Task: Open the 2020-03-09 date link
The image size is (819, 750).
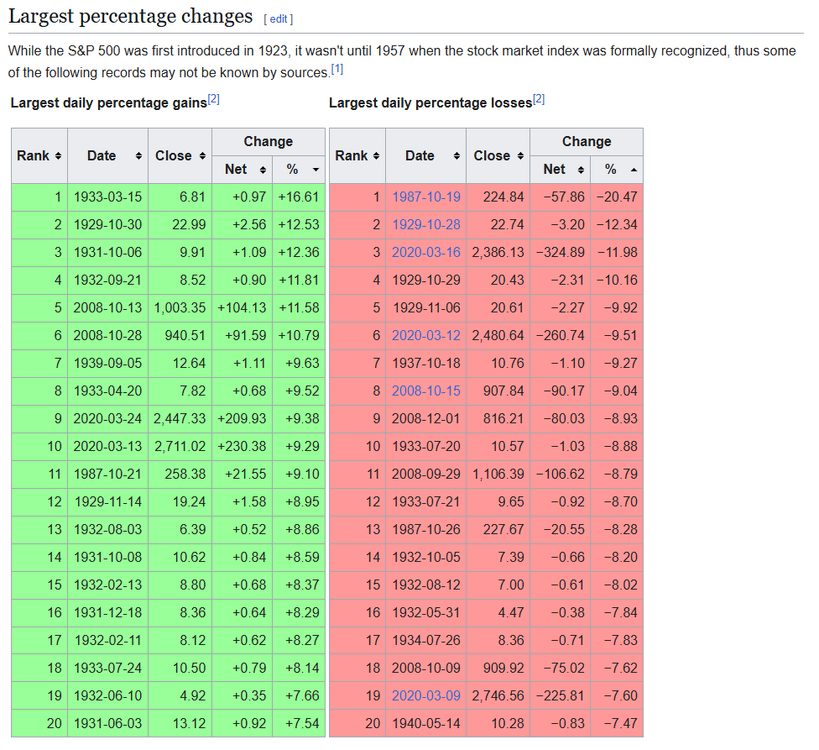Action: pos(426,696)
